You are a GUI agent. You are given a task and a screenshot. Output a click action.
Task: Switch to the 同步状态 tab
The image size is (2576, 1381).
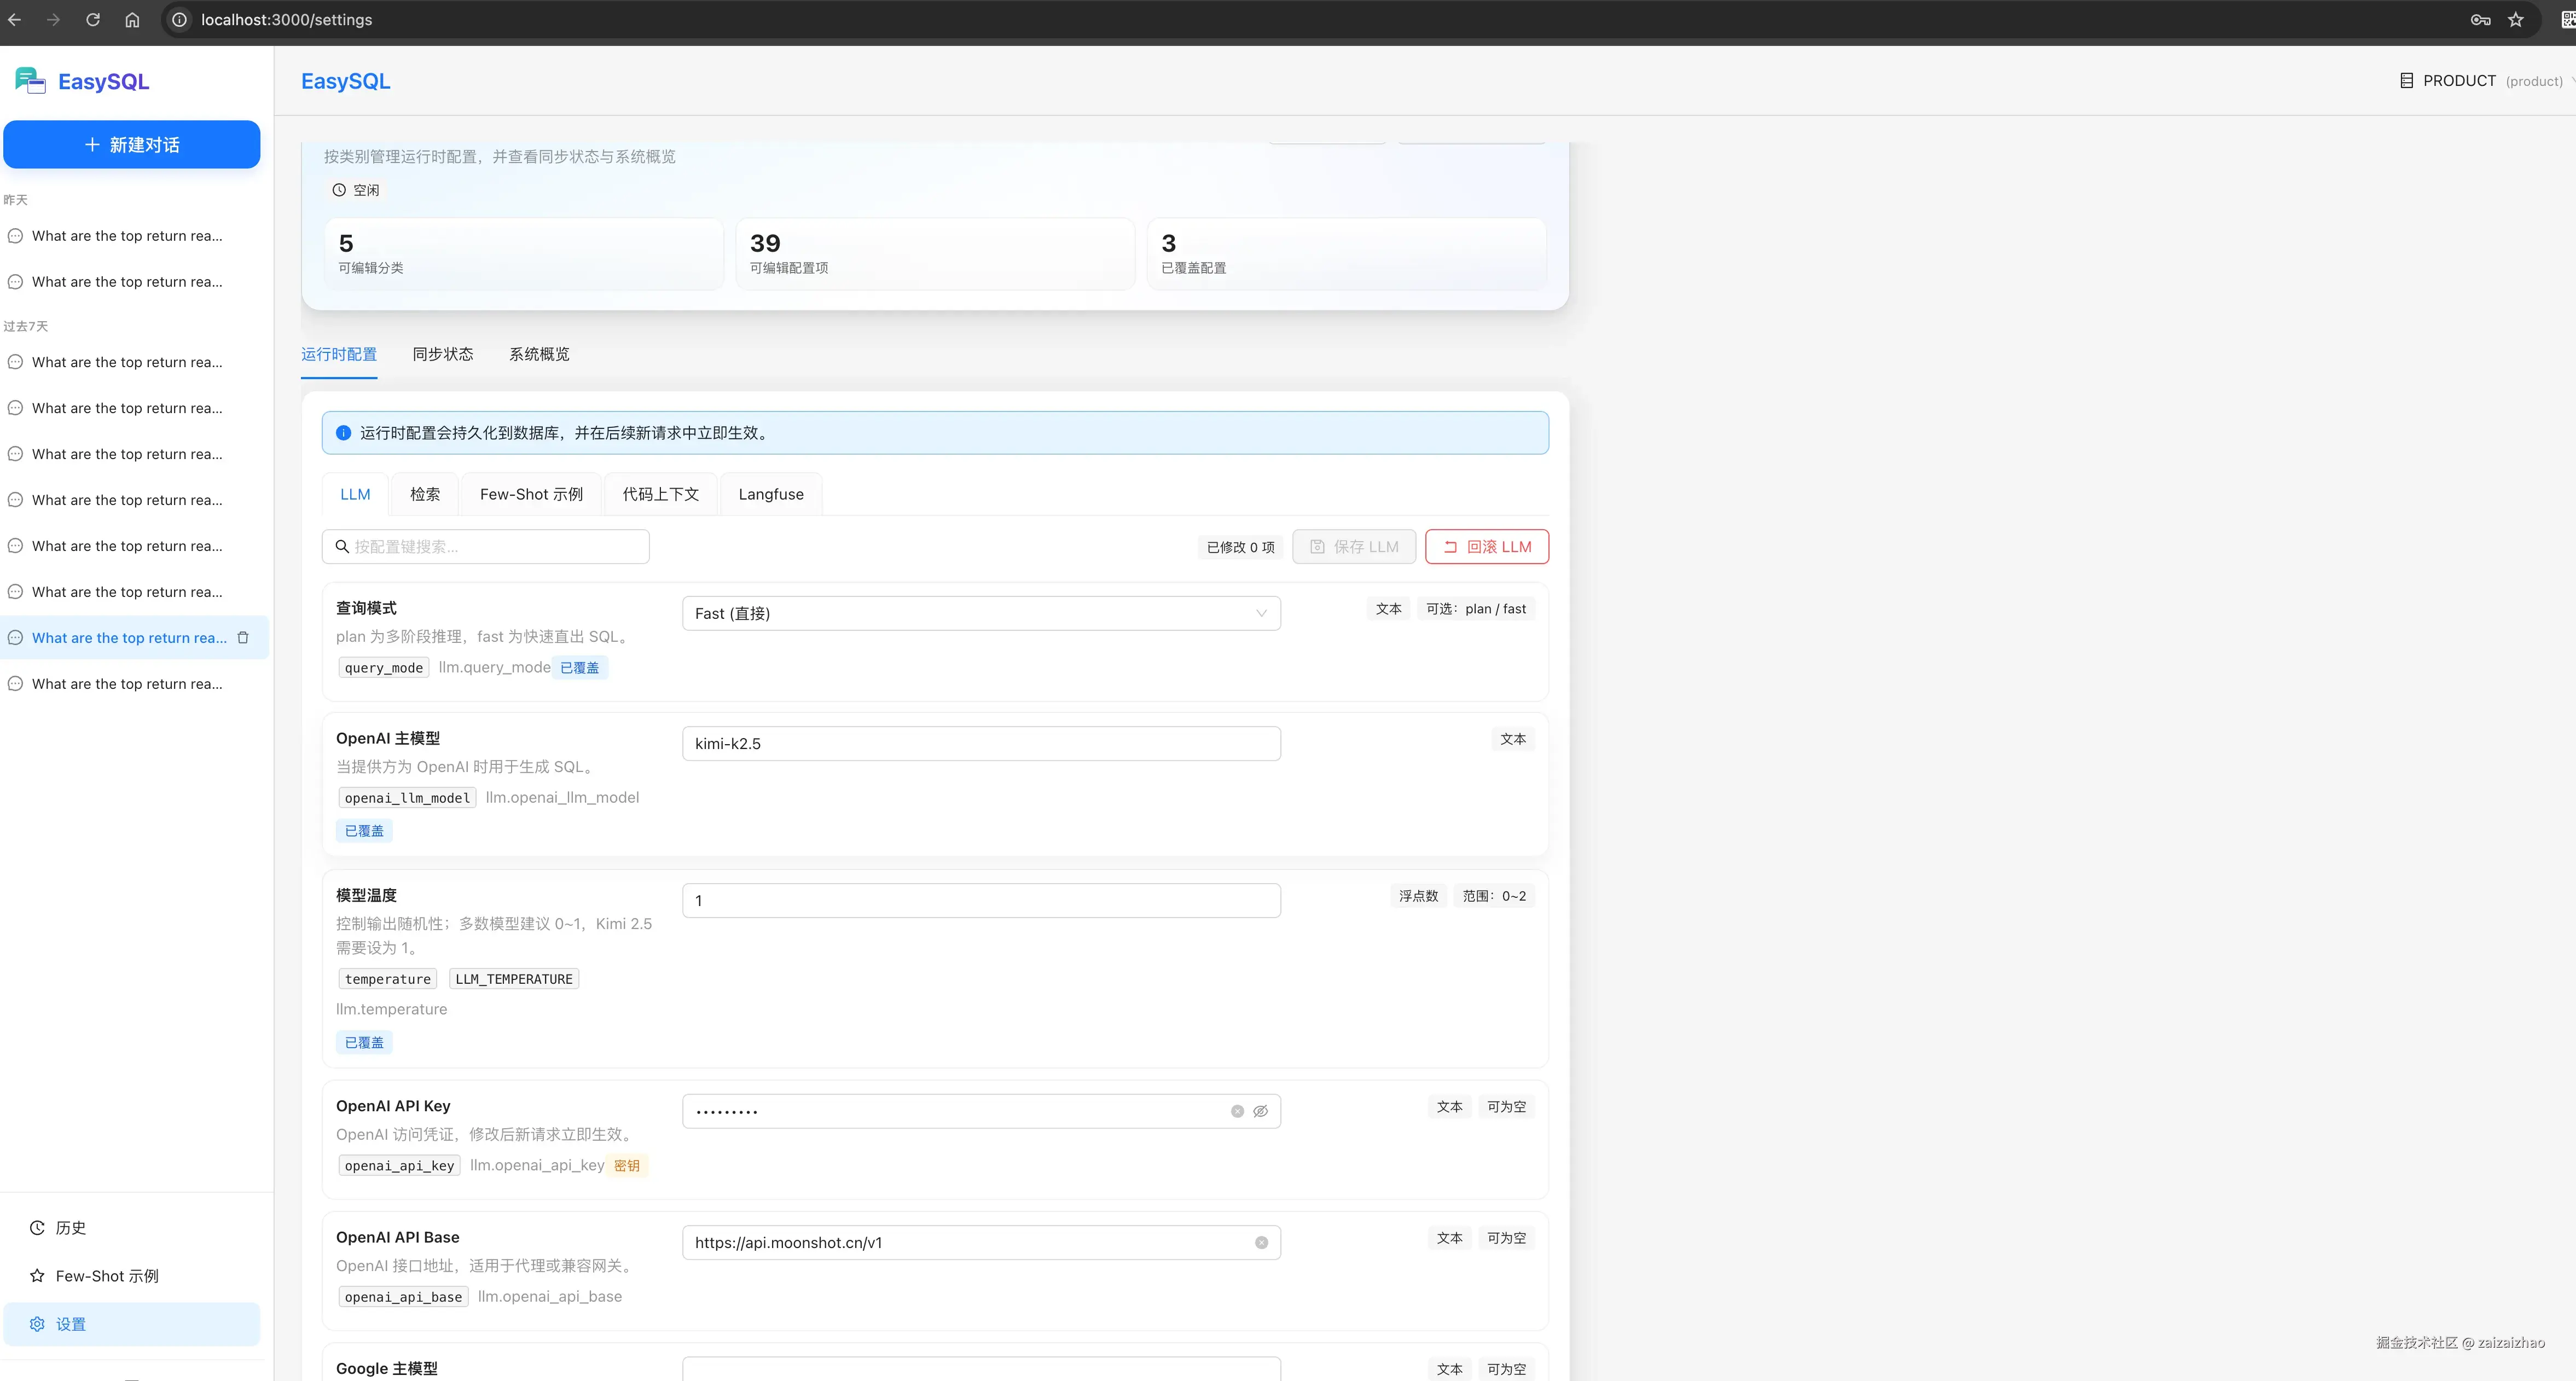443,354
